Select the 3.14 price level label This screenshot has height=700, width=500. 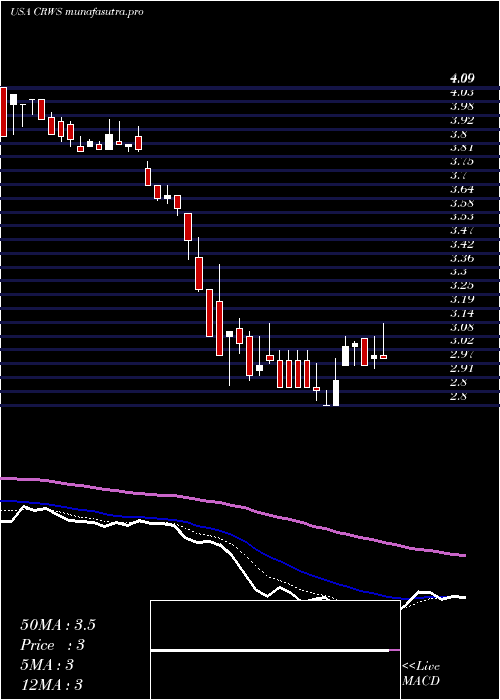[x=462, y=313]
